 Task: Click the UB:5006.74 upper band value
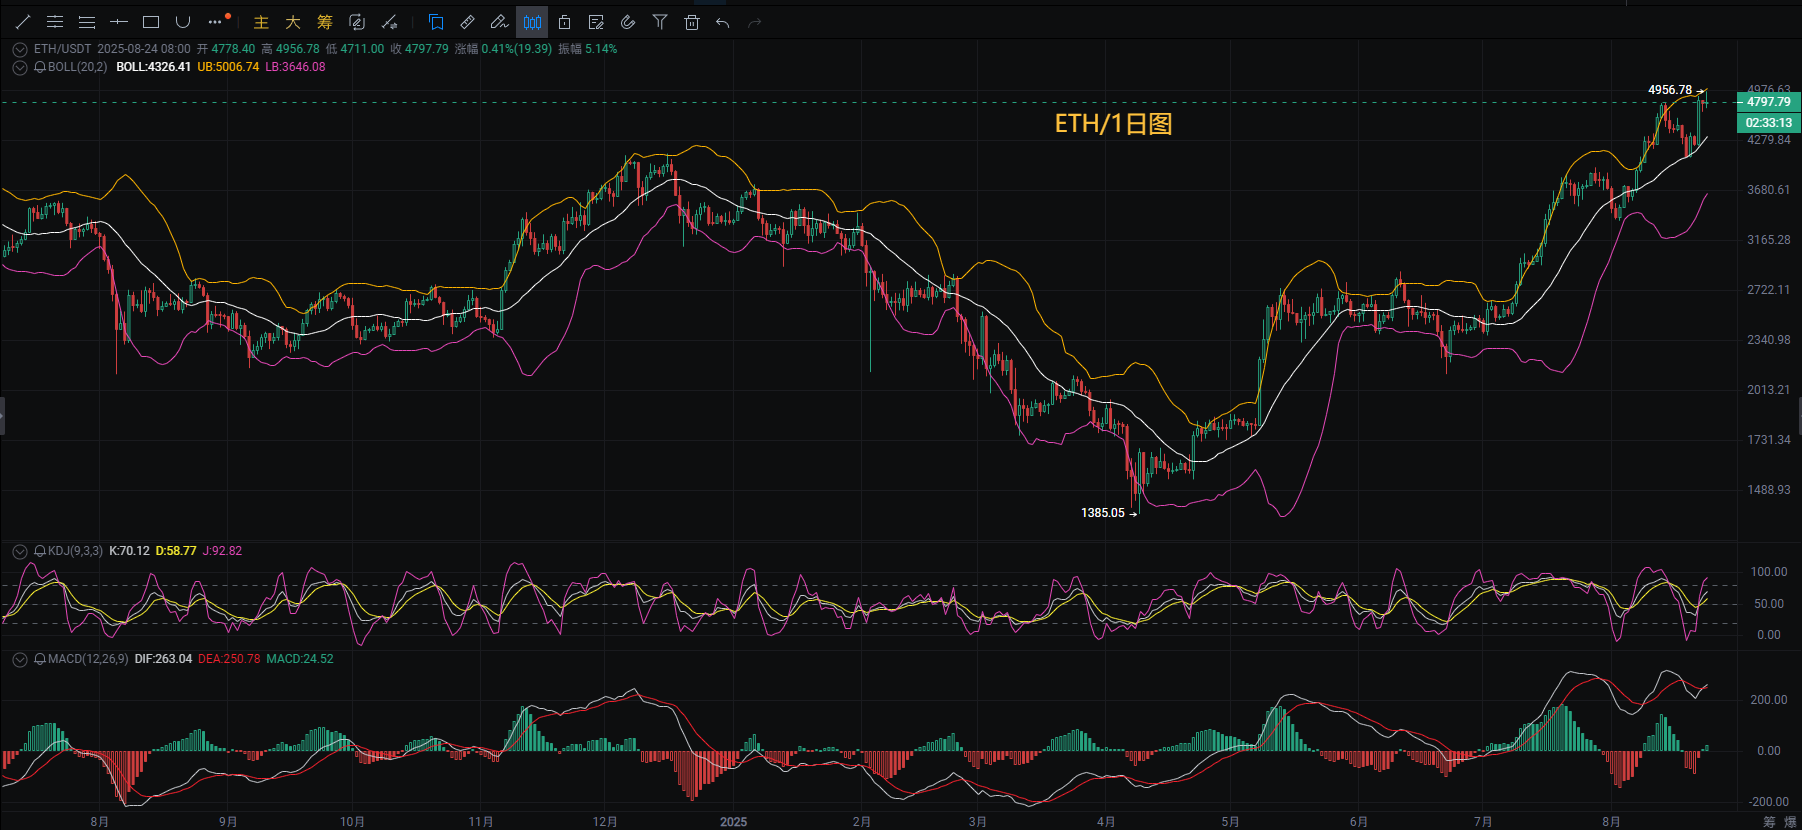pyautogui.click(x=228, y=67)
